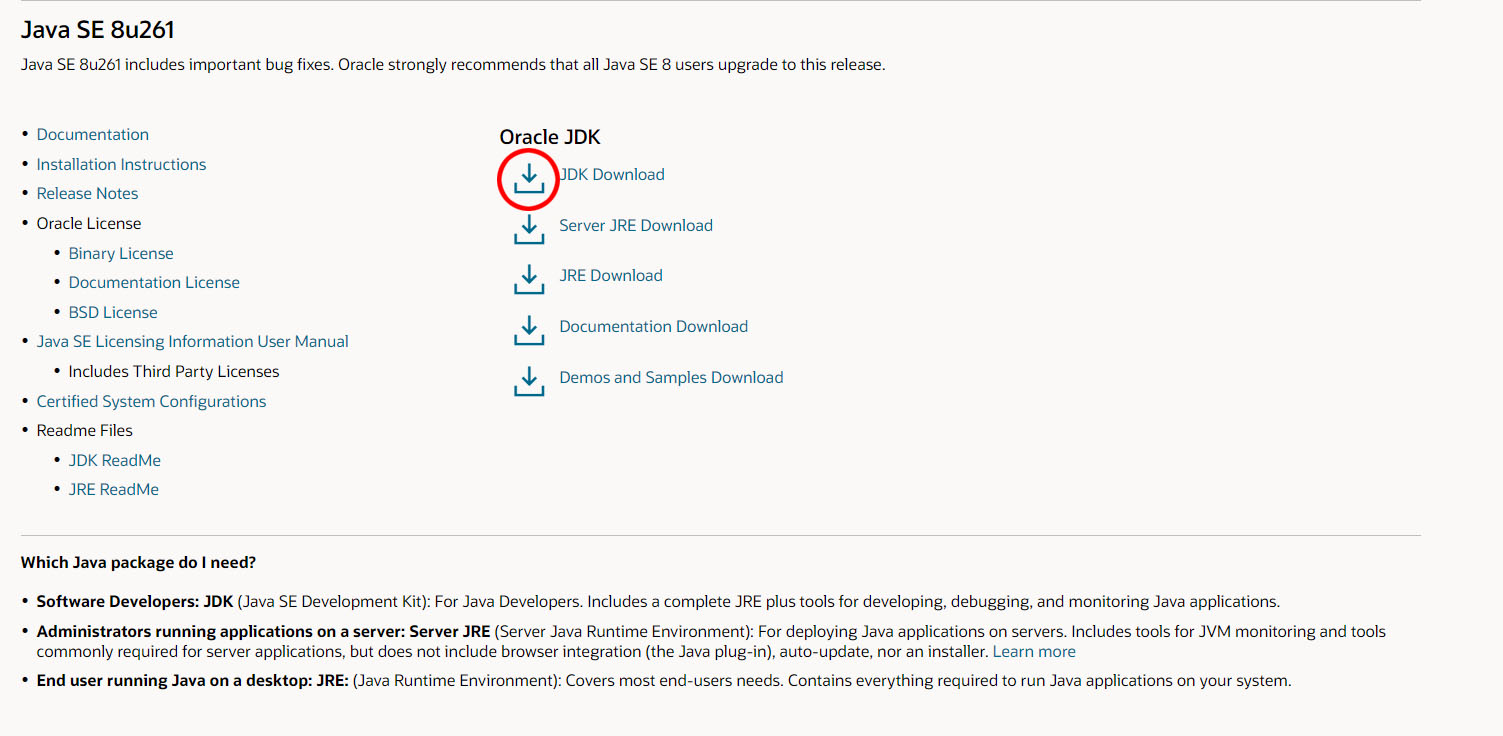Click the Demos and Samples Download icon
The width and height of the screenshot is (1503, 736).
[529, 380]
